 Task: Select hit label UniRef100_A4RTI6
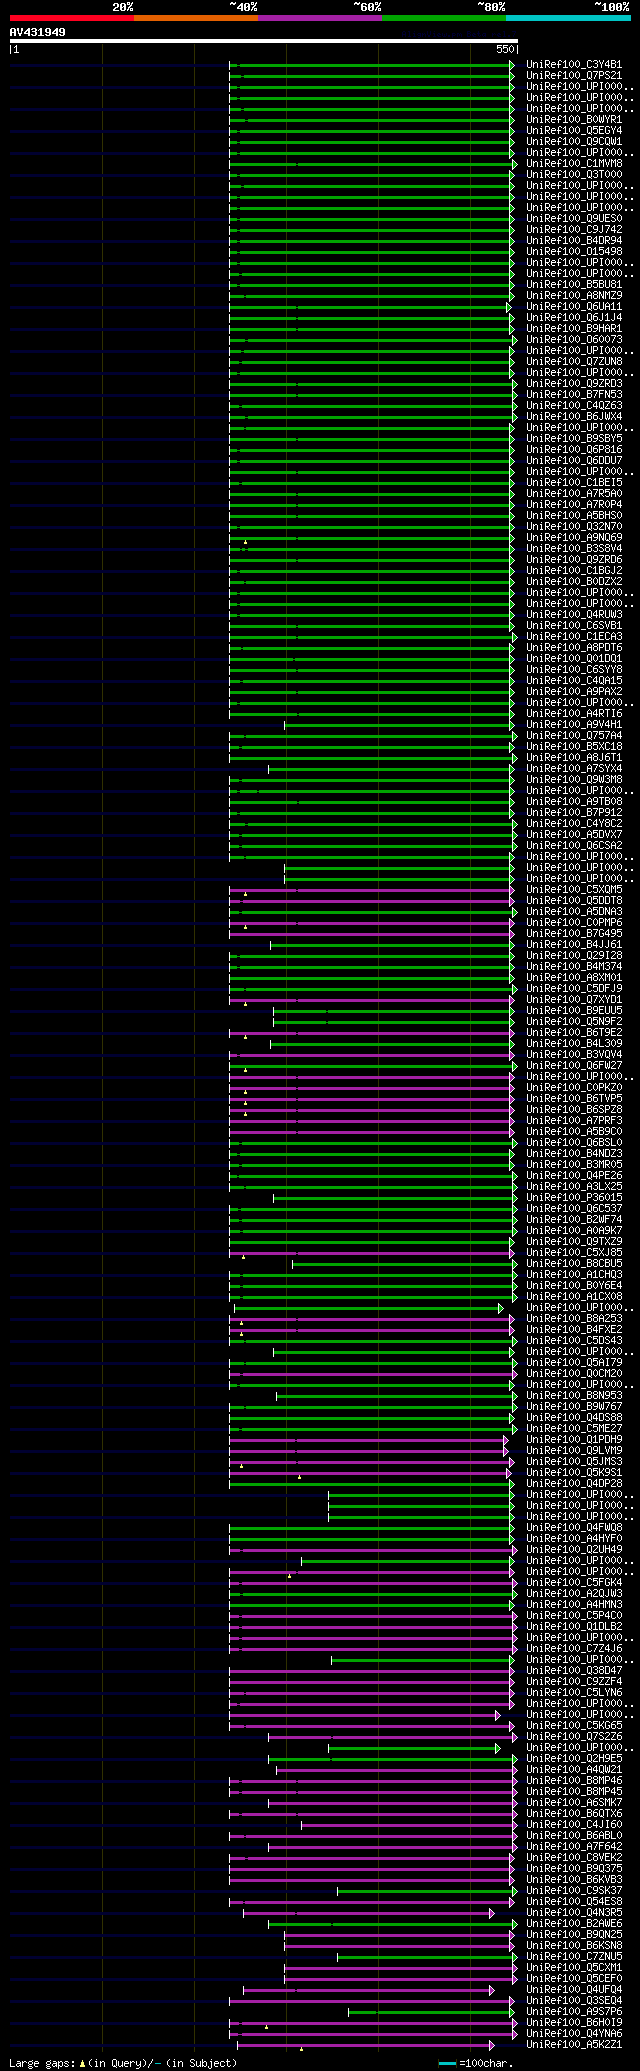point(574,714)
